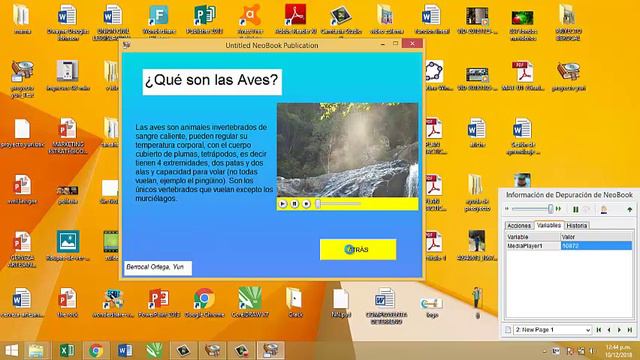Screen dimensions: 640x360
Task: Open the Camtasia Studio desktop shortcut
Action: (341, 20)
